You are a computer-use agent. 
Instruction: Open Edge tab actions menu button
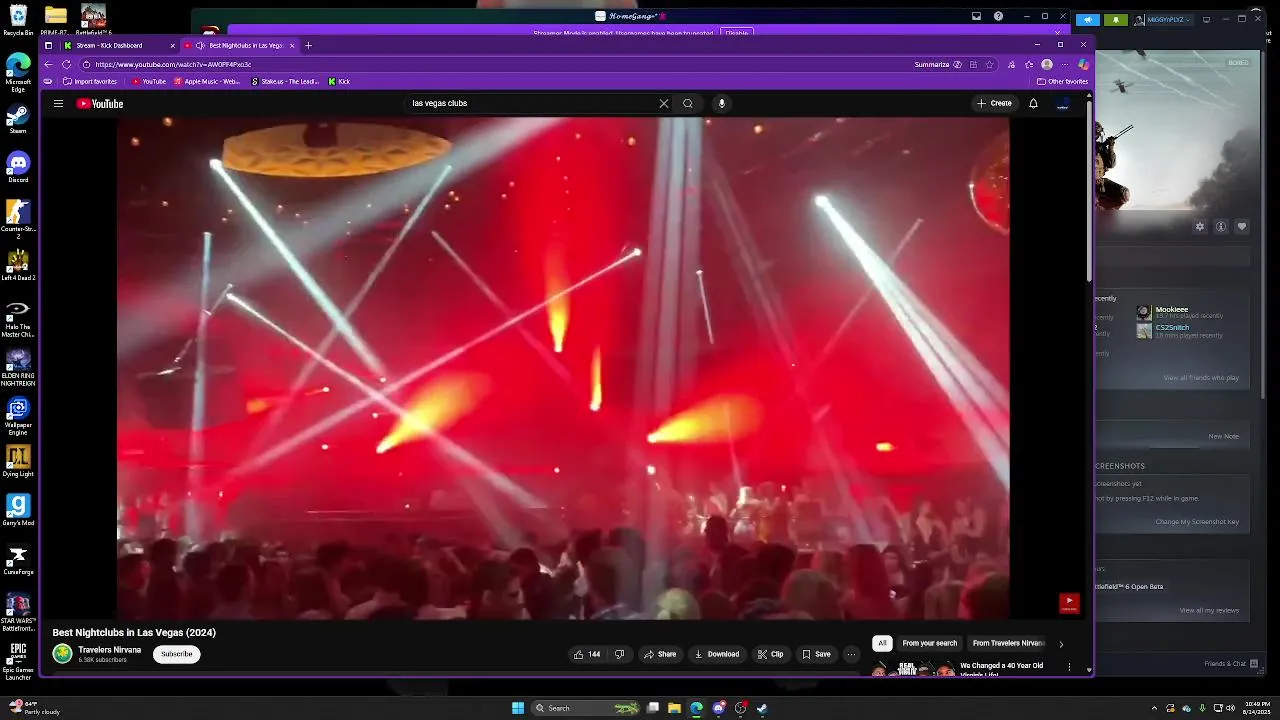48,45
